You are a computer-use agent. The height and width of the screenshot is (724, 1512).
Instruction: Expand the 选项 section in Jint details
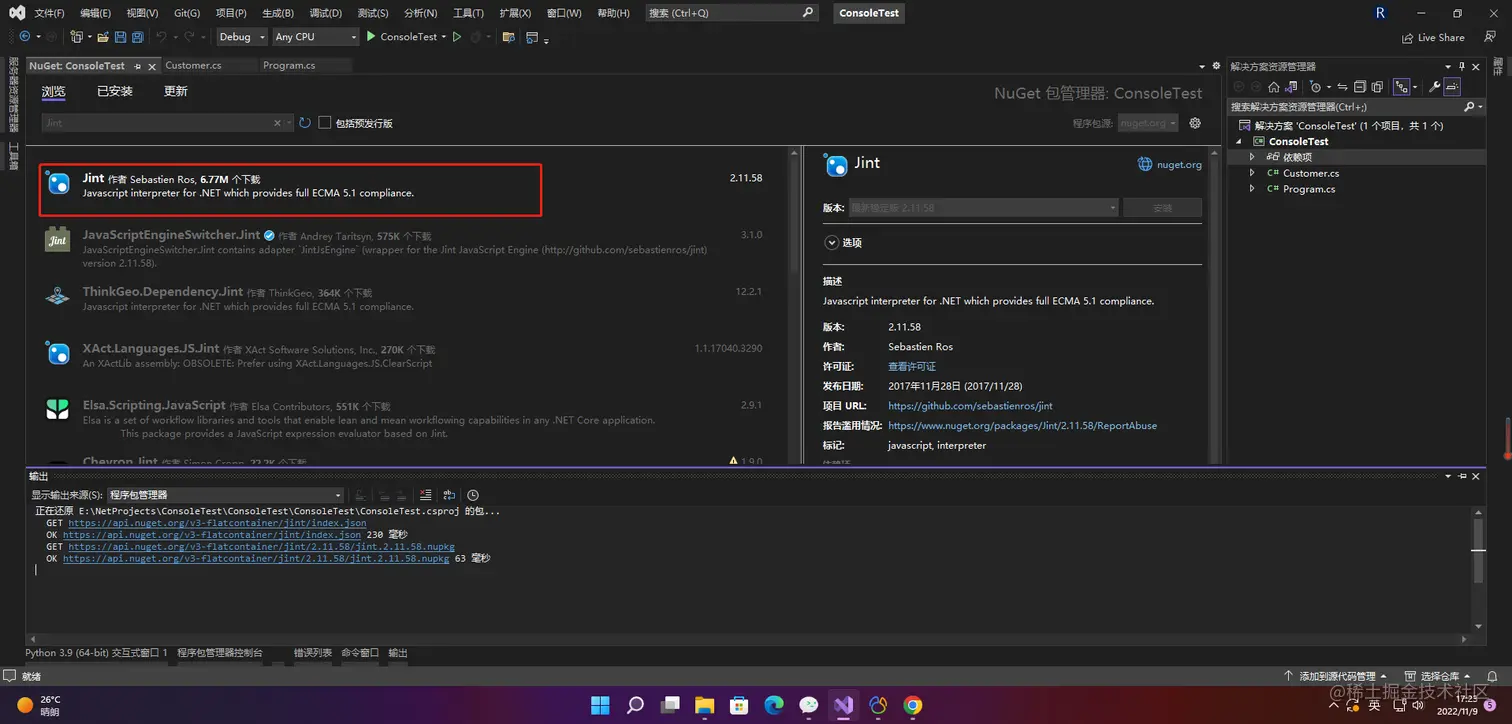coord(831,242)
